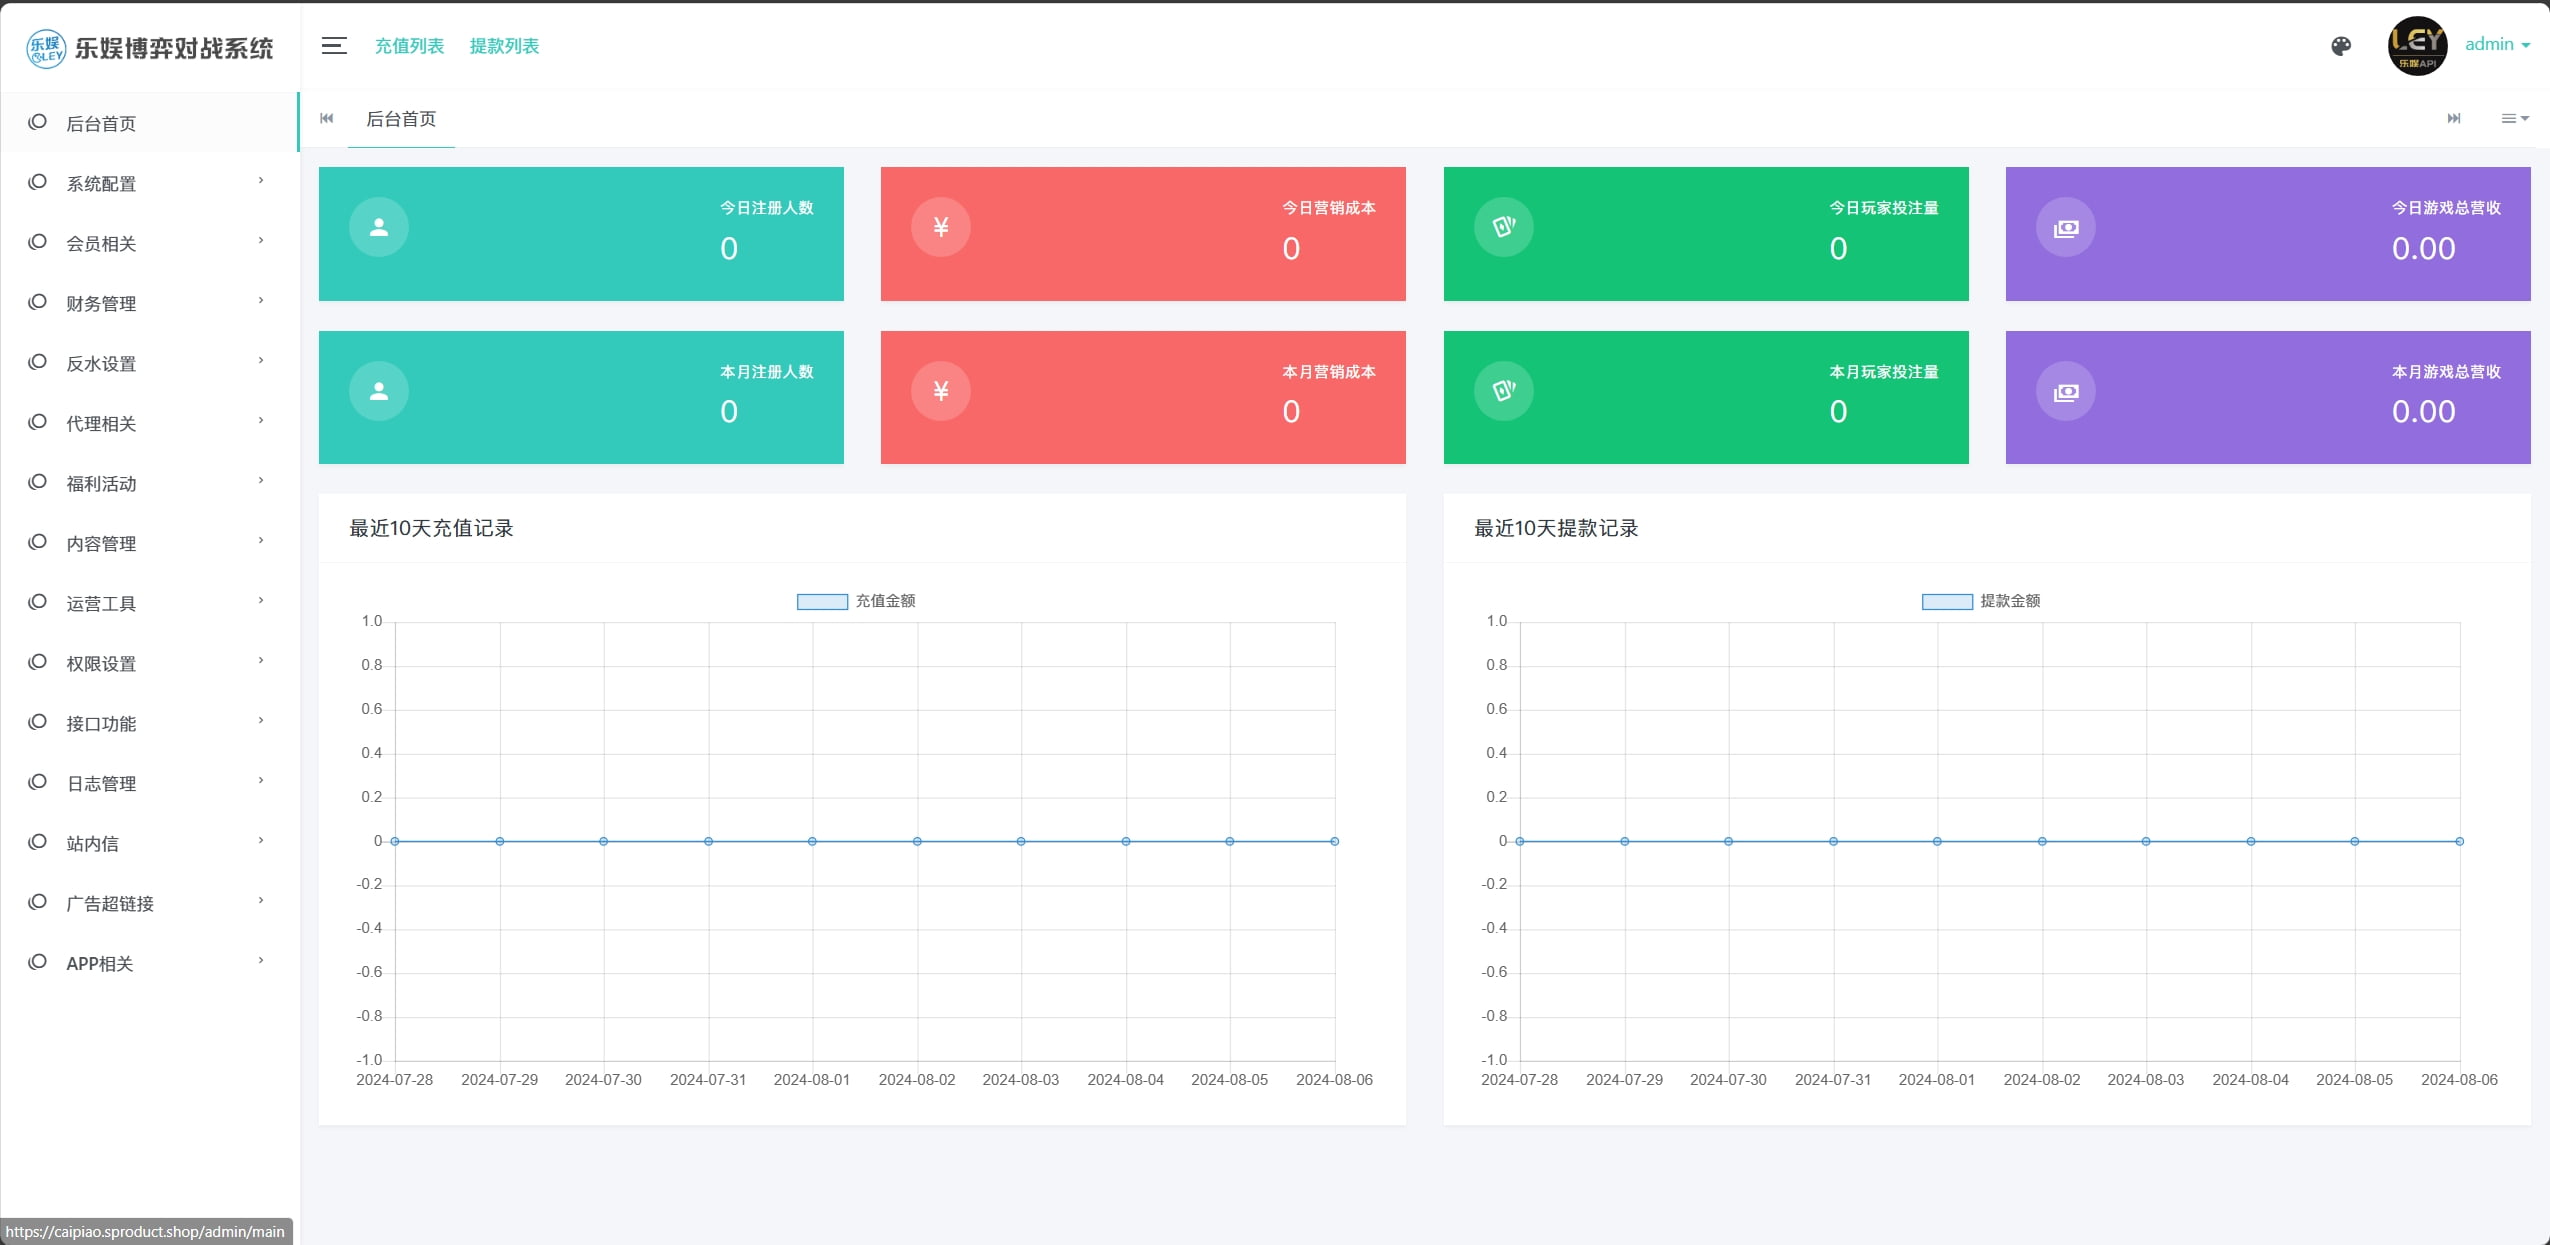Expand the 系统配置 sidebar menu

pos(148,183)
